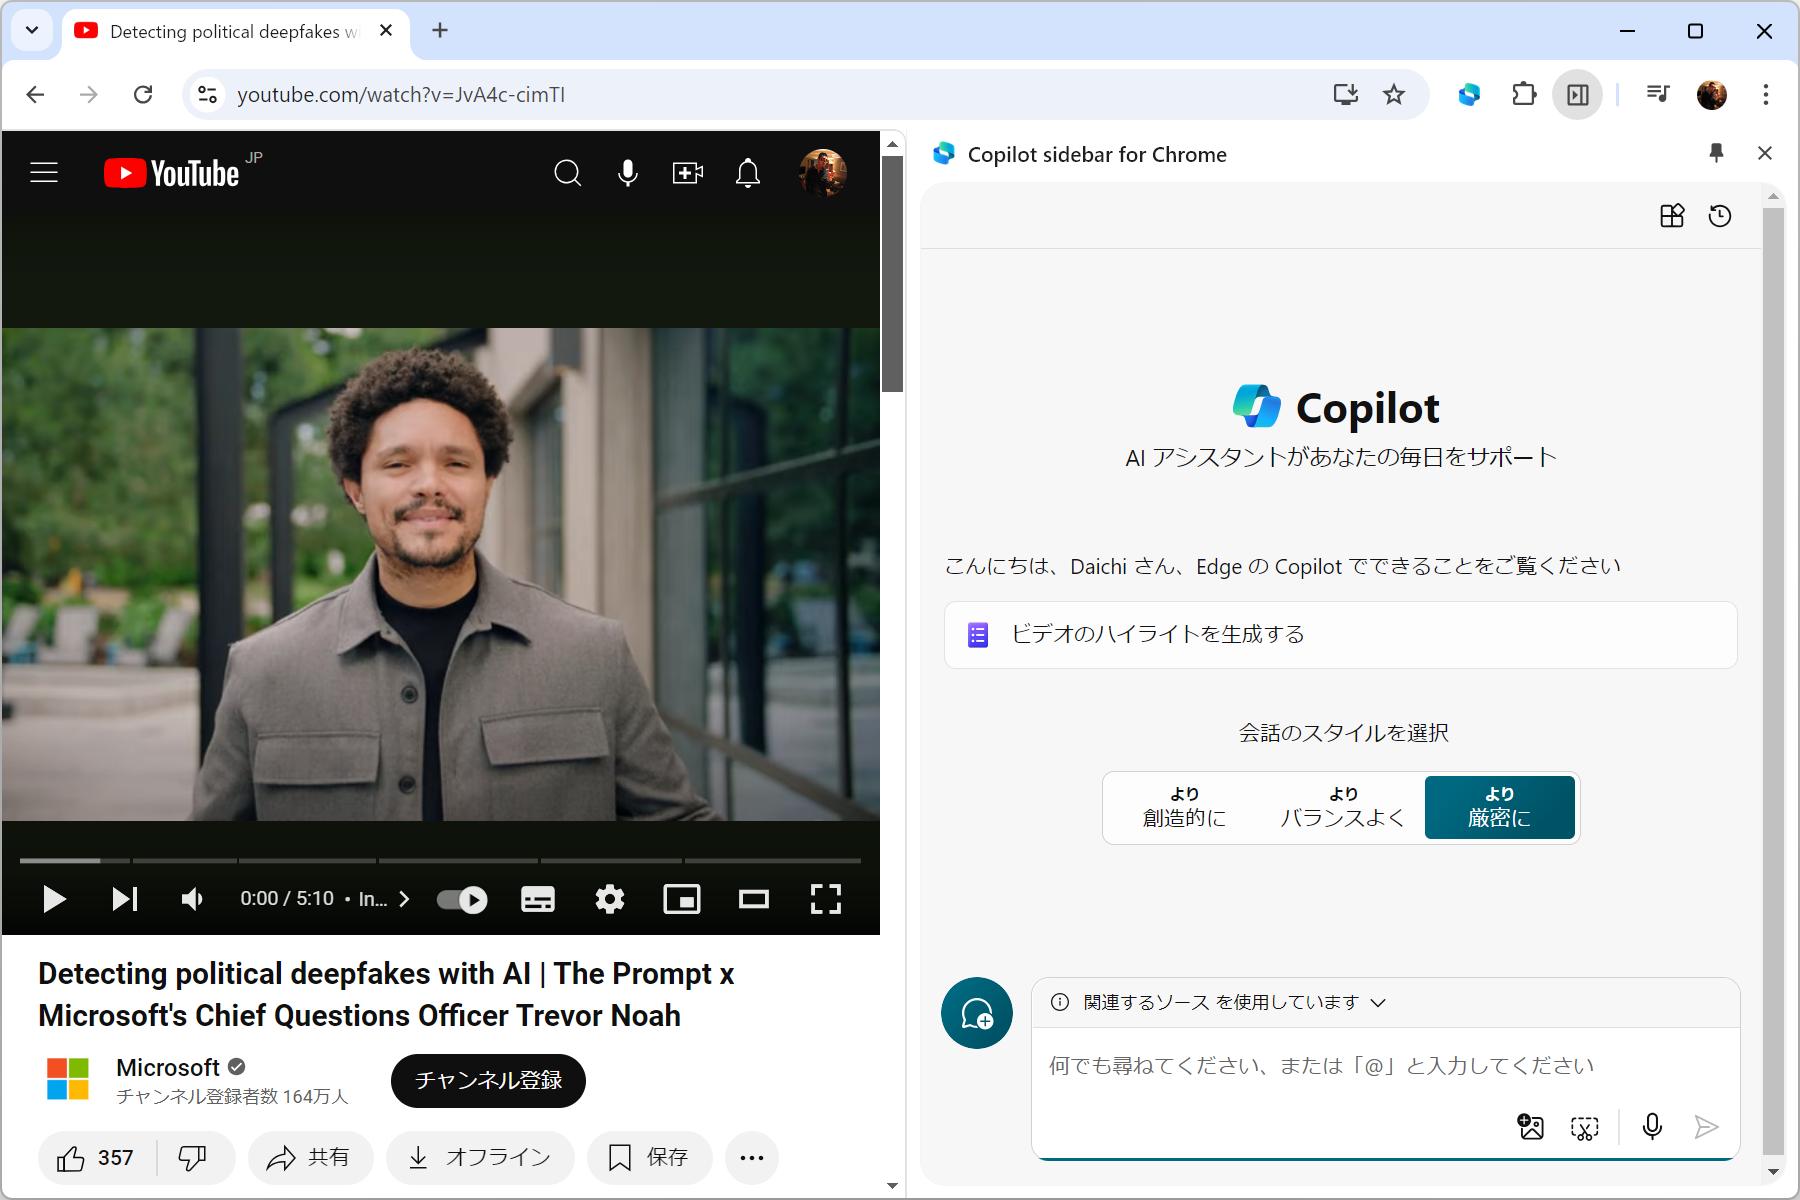Viewport: 1800px width, 1200px height.
Task: Pin the Copilot sidebar
Action: coord(1717,153)
